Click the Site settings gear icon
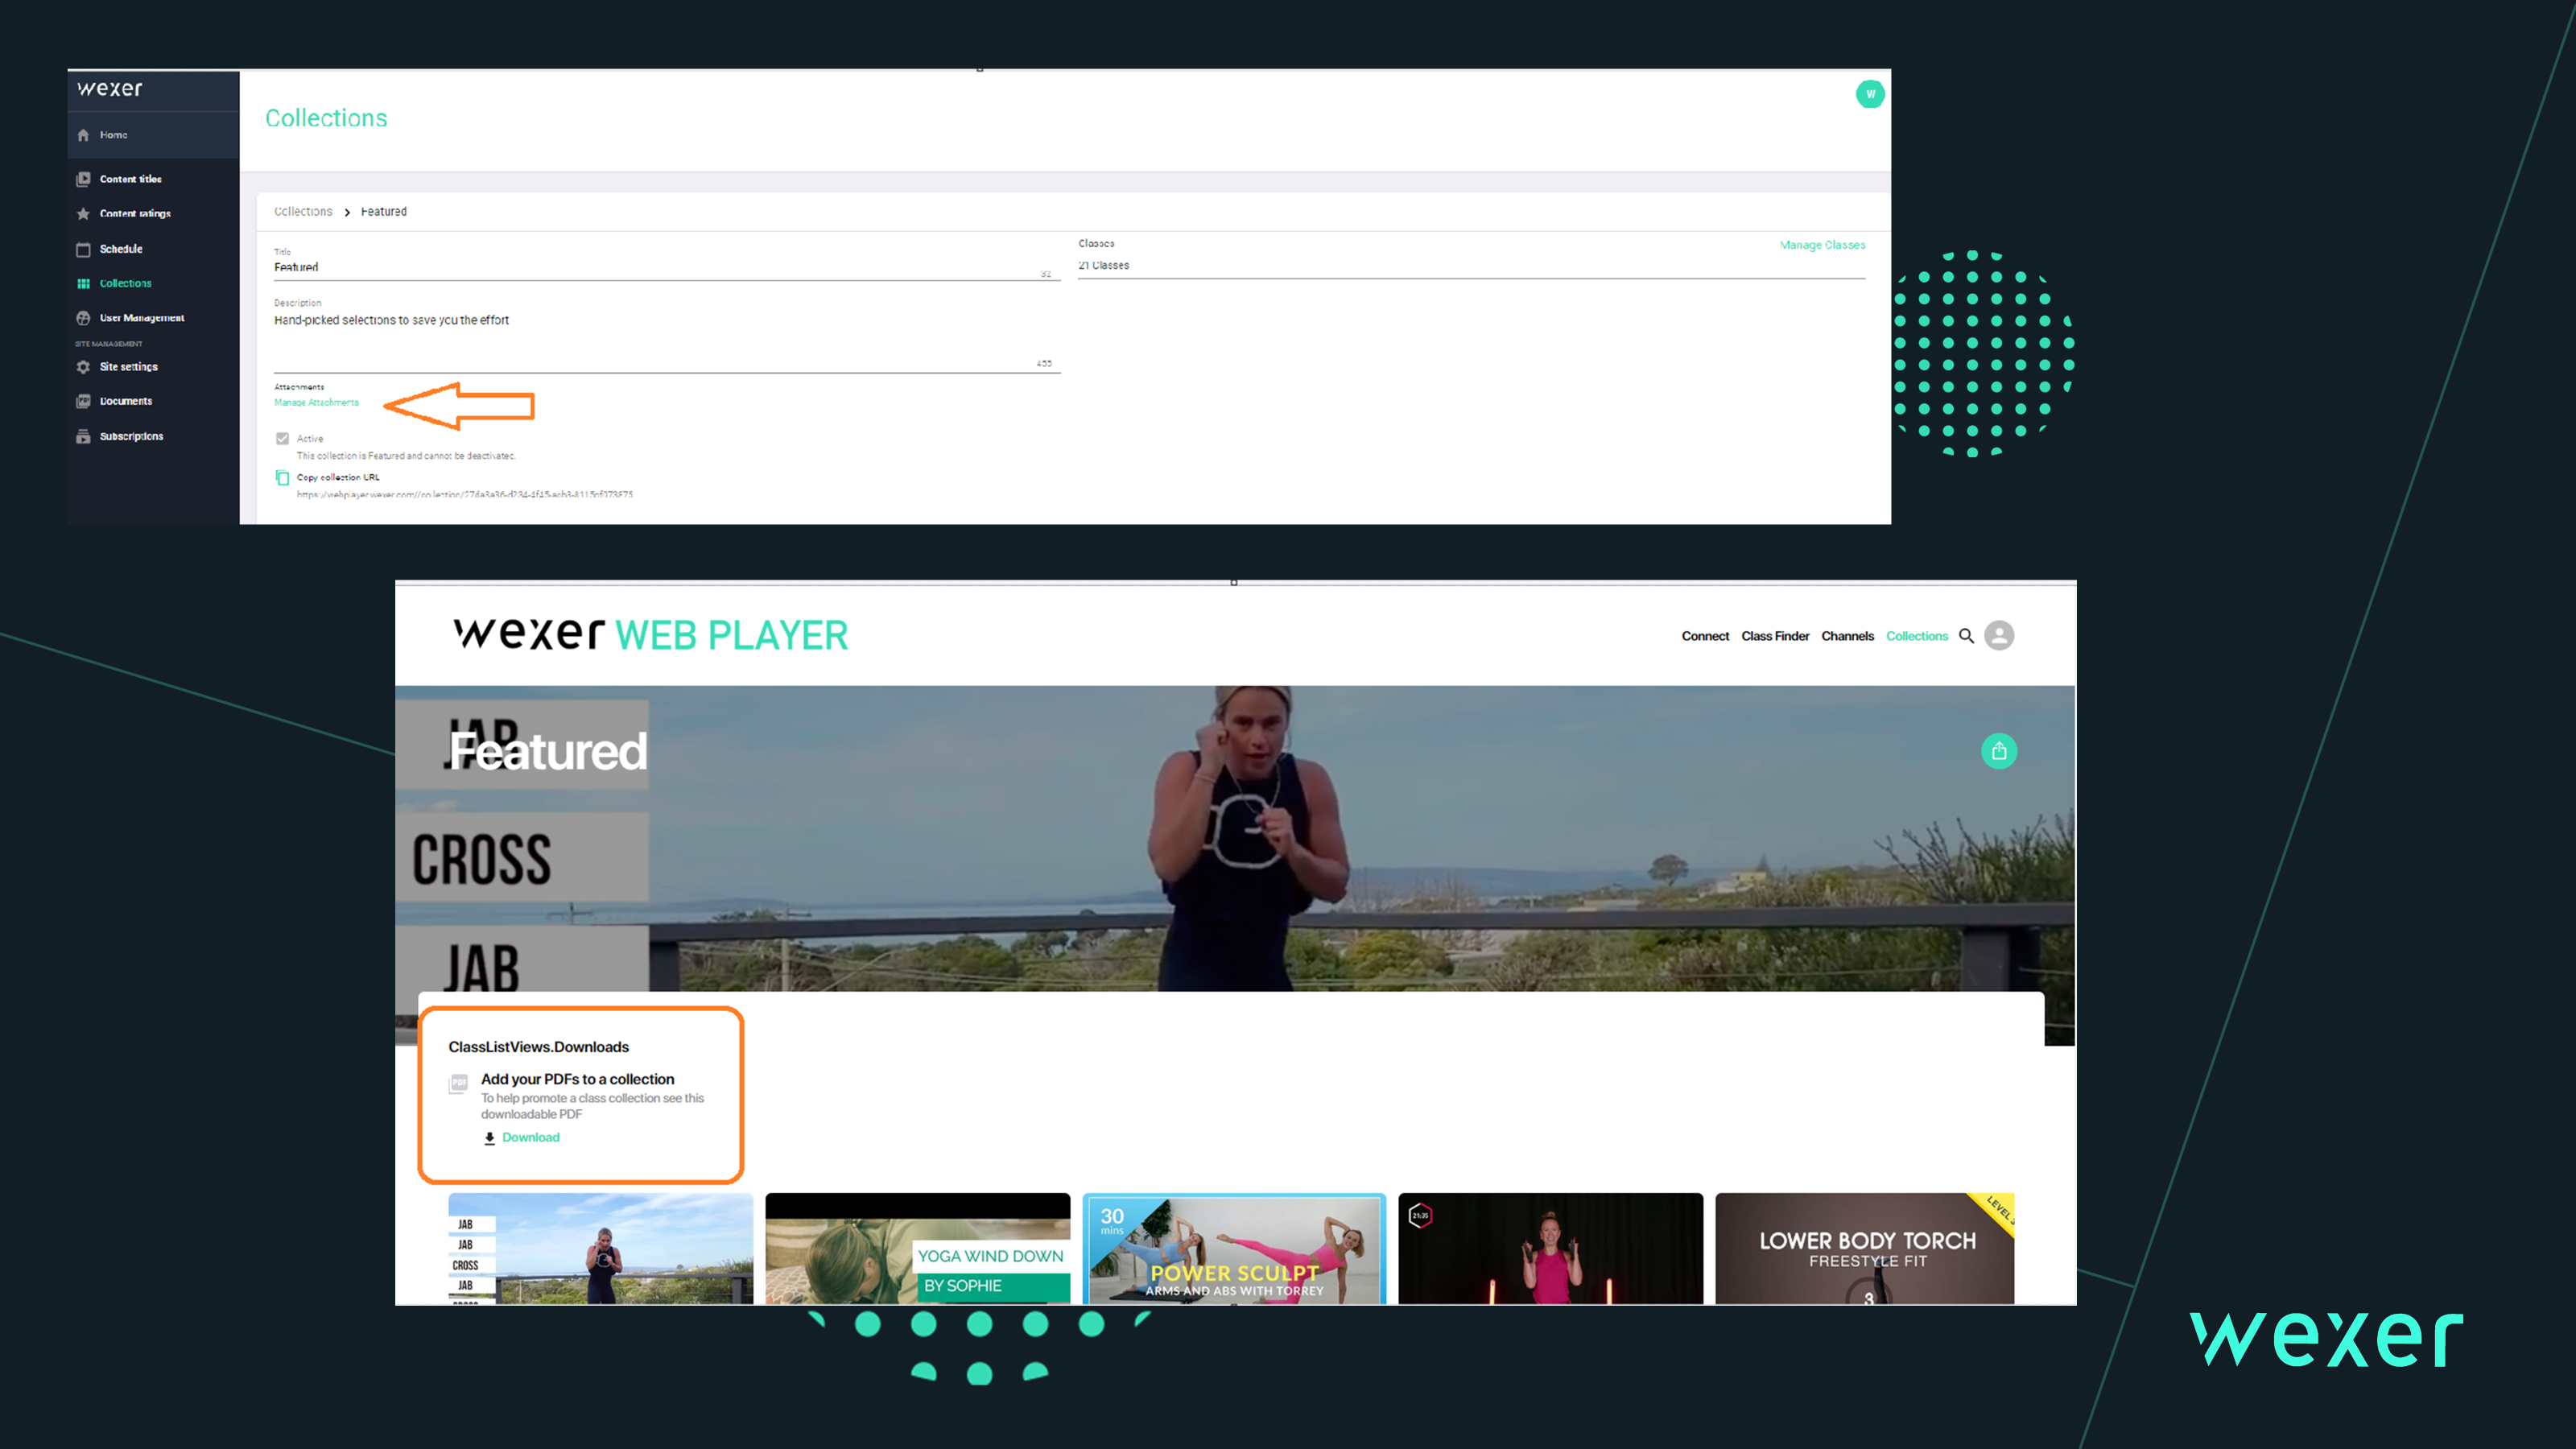The image size is (2576, 1449). click(83, 367)
